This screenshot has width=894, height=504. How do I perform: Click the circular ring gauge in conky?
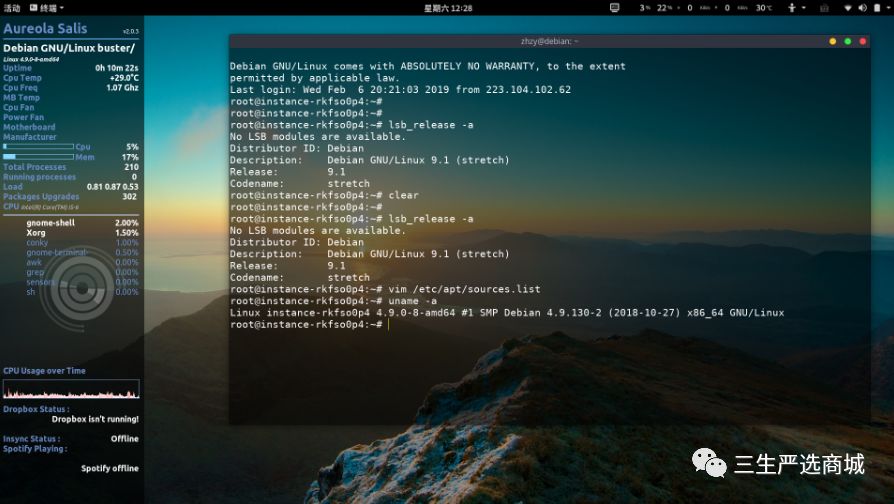pyautogui.click(x=82, y=288)
